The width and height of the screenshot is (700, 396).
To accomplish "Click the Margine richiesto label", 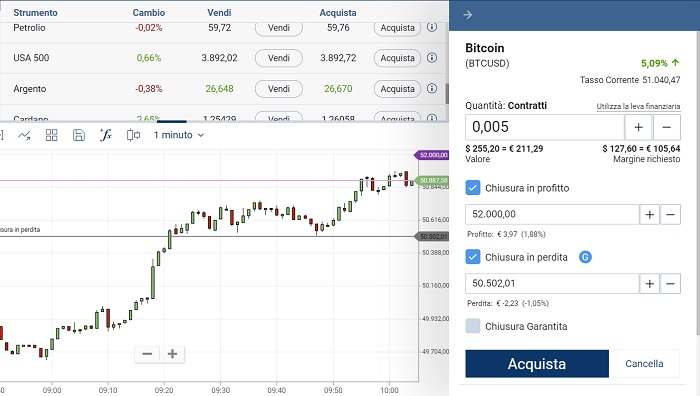I will click(646, 159).
